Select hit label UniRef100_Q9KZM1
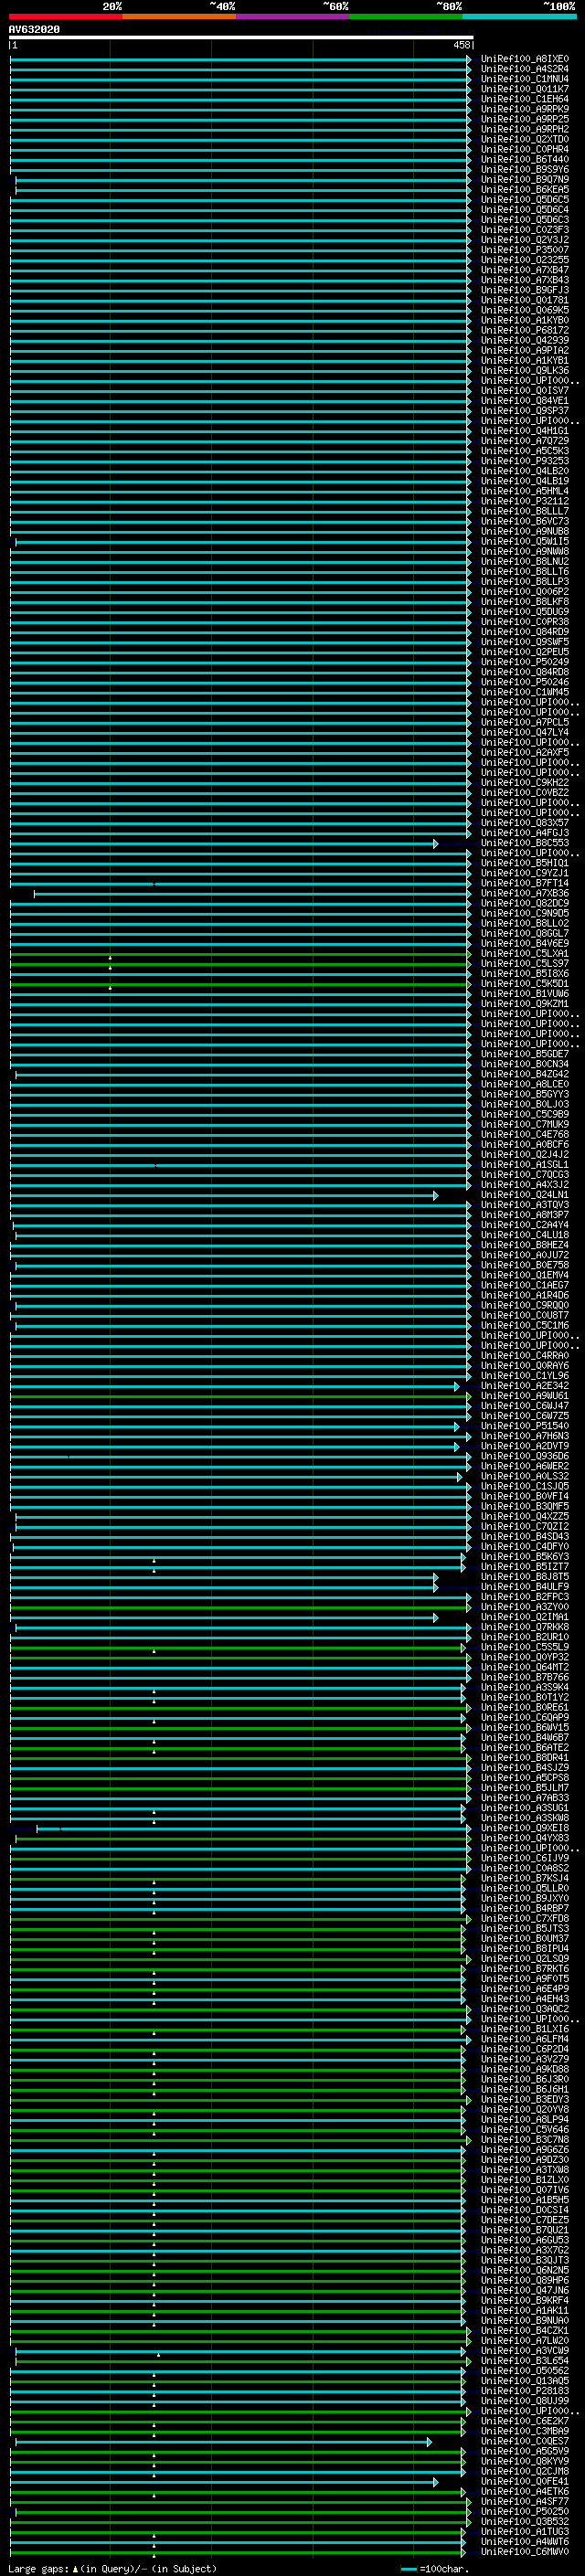585x2576 pixels. pyautogui.click(x=525, y=1003)
